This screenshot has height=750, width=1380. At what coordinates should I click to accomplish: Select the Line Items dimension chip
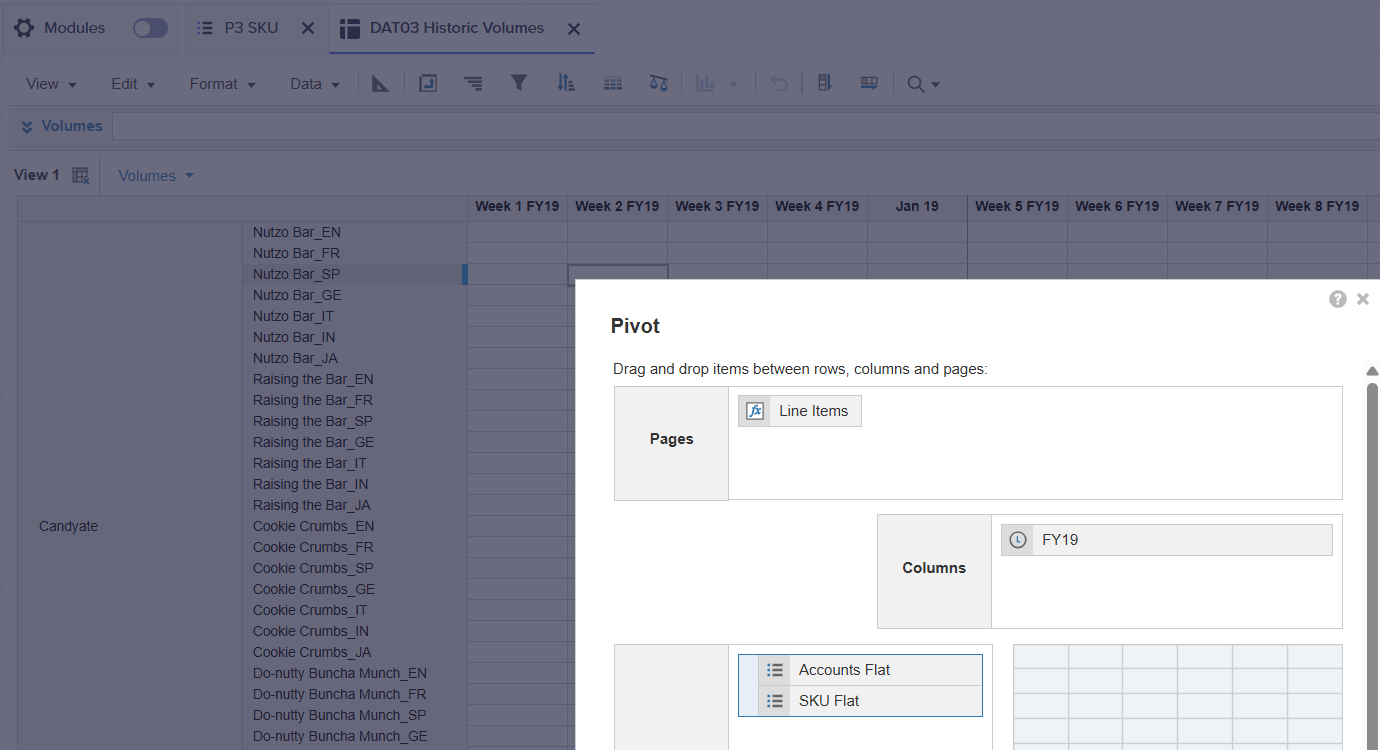tap(799, 411)
